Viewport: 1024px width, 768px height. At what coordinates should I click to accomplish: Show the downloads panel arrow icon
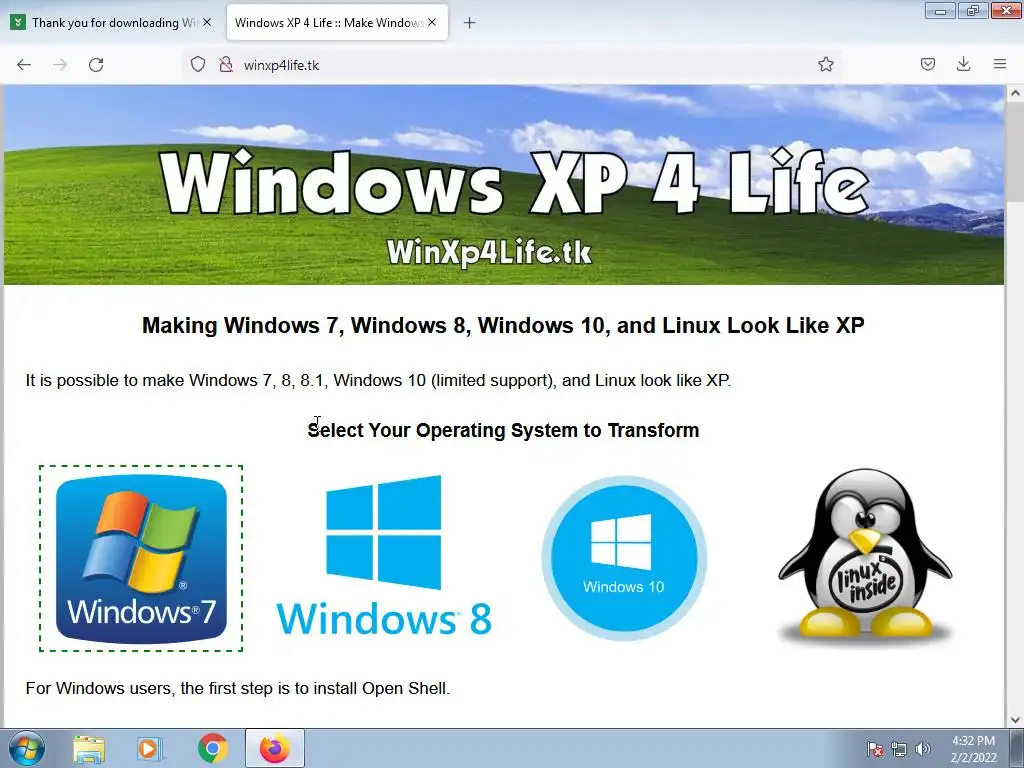(x=963, y=64)
